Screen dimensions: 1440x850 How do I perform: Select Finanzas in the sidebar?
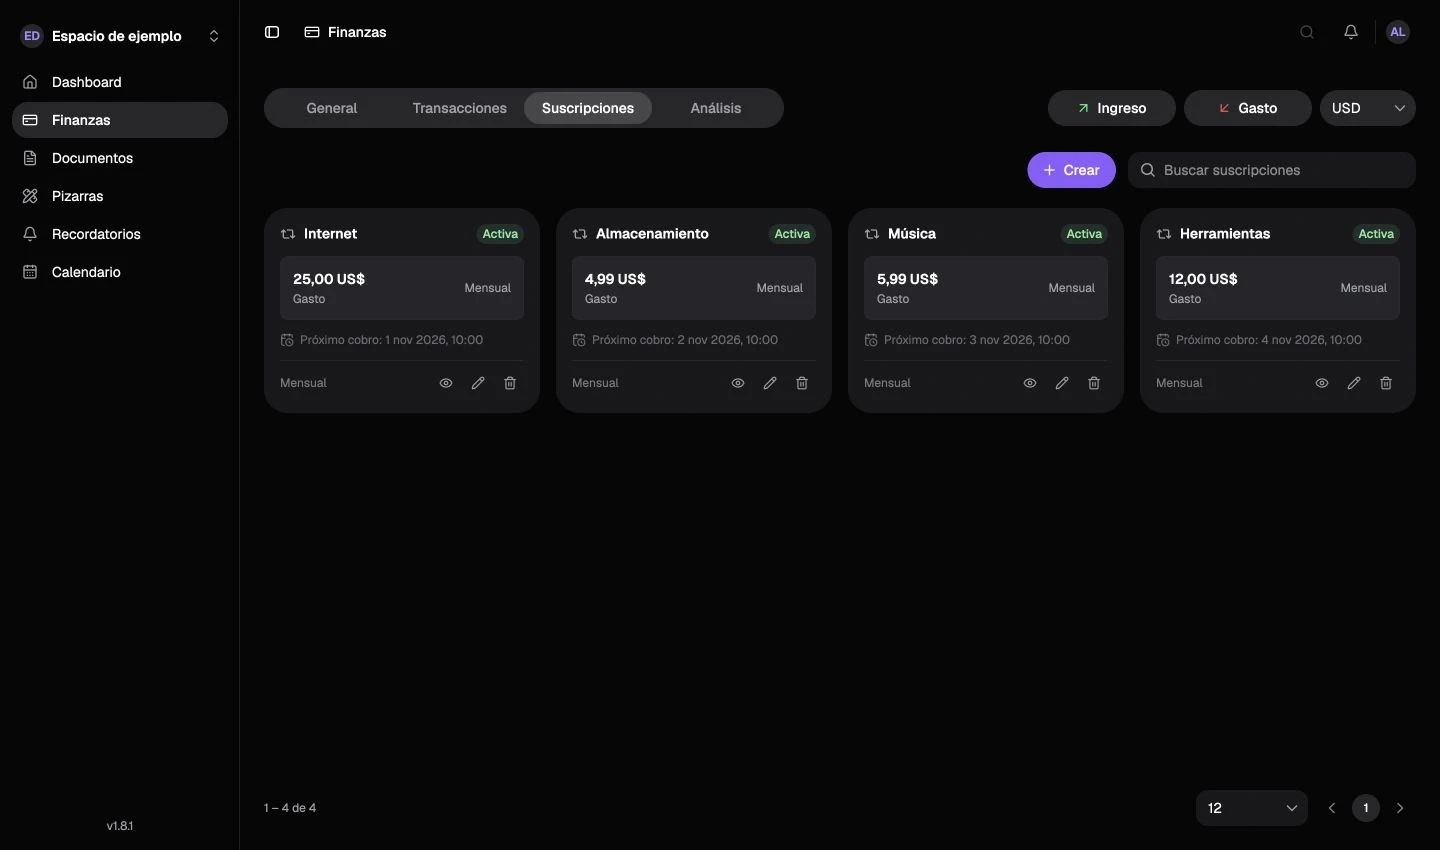[120, 120]
